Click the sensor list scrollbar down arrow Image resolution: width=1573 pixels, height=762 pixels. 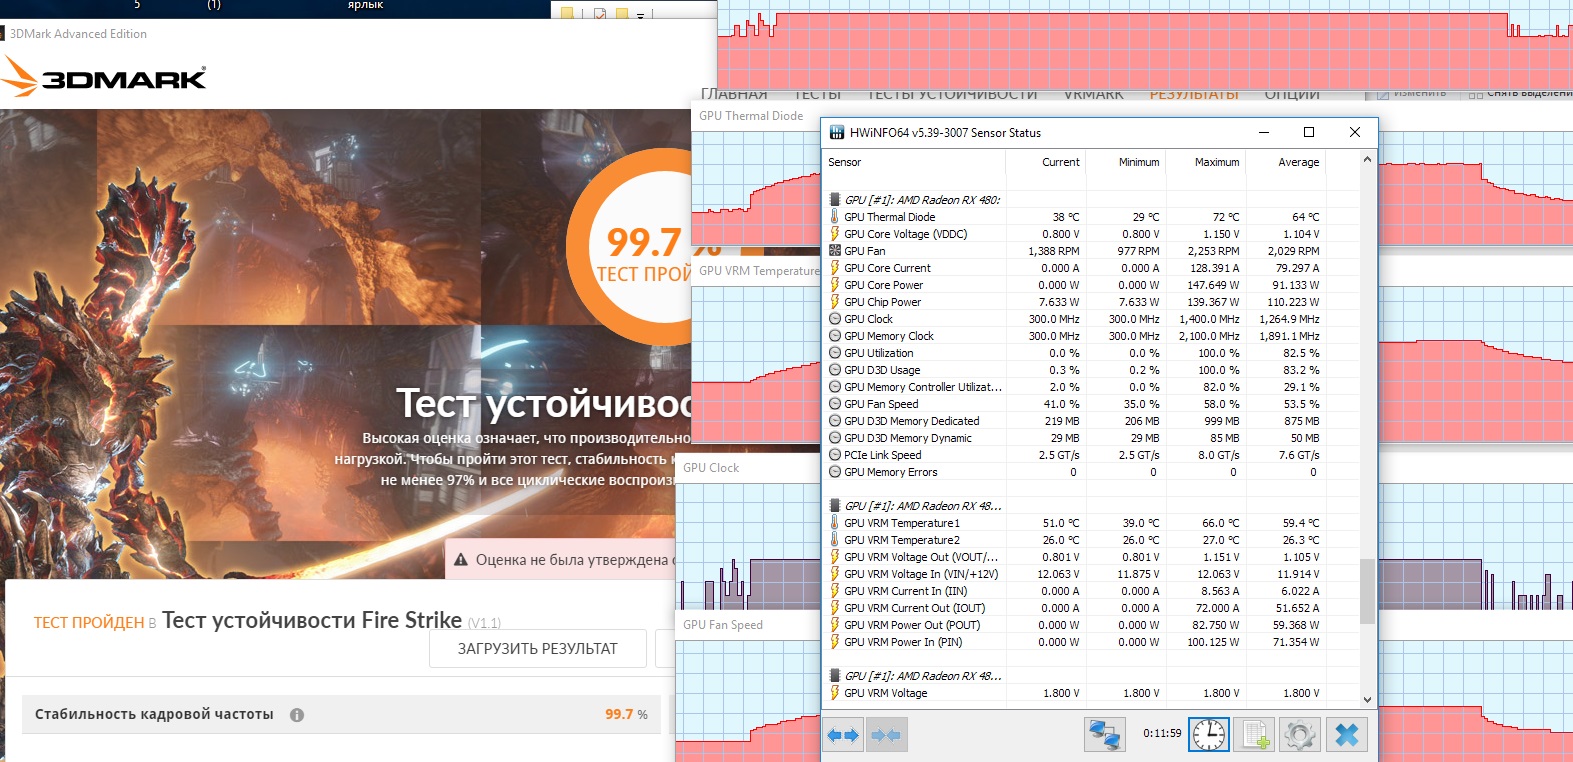(1367, 700)
